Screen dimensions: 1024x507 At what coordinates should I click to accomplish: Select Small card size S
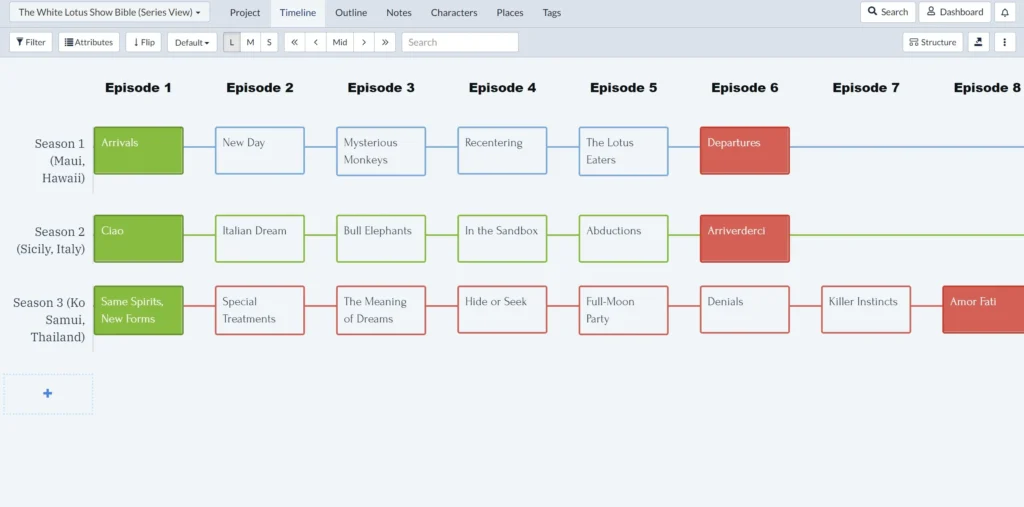tap(269, 42)
